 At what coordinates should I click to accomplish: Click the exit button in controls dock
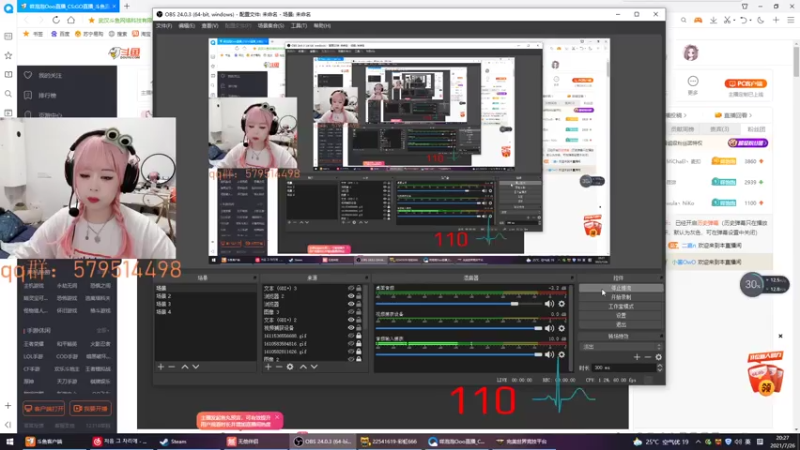621,324
